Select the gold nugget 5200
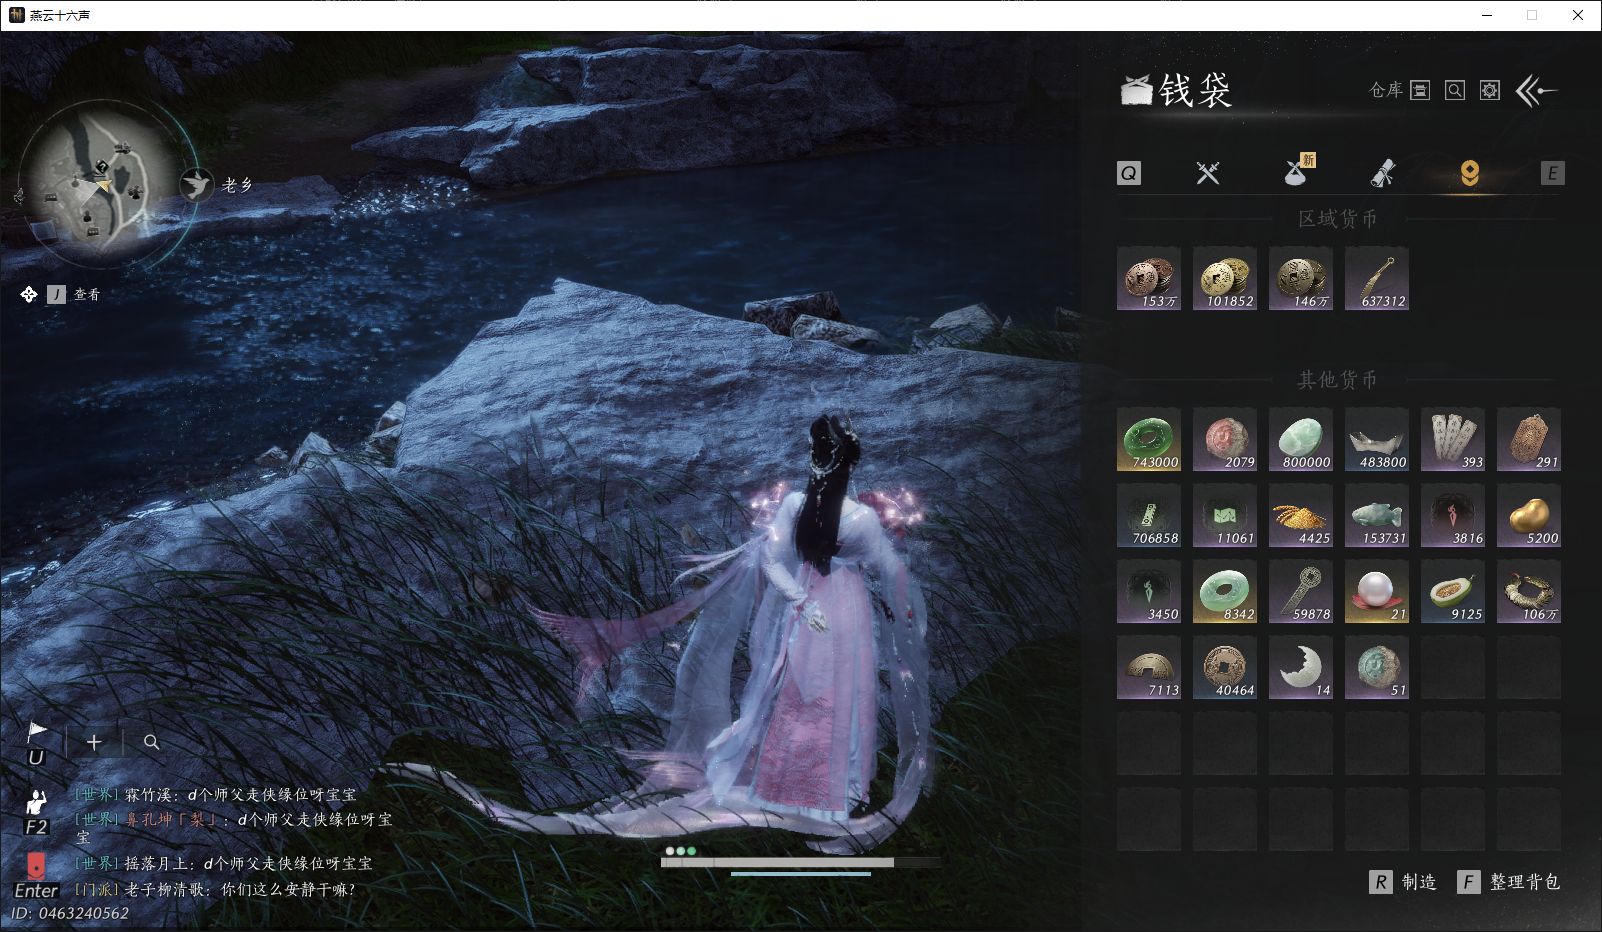1602x932 pixels. point(1529,515)
